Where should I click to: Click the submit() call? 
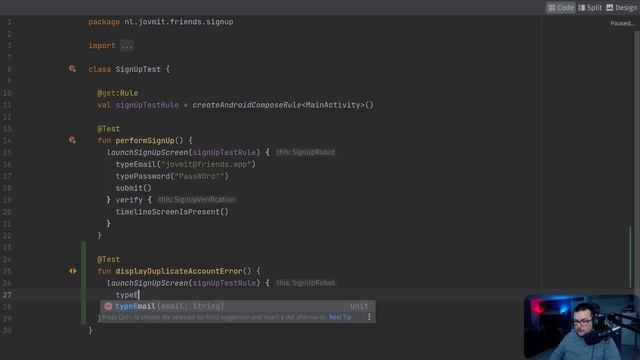click(133, 188)
